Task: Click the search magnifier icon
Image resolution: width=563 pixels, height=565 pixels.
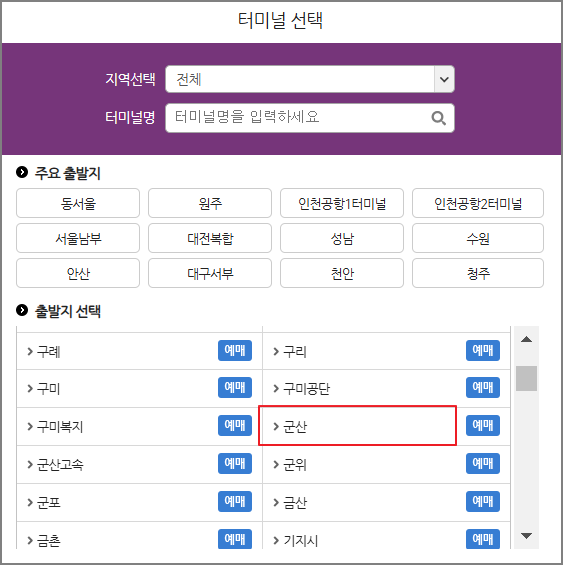Action: [x=438, y=118]
